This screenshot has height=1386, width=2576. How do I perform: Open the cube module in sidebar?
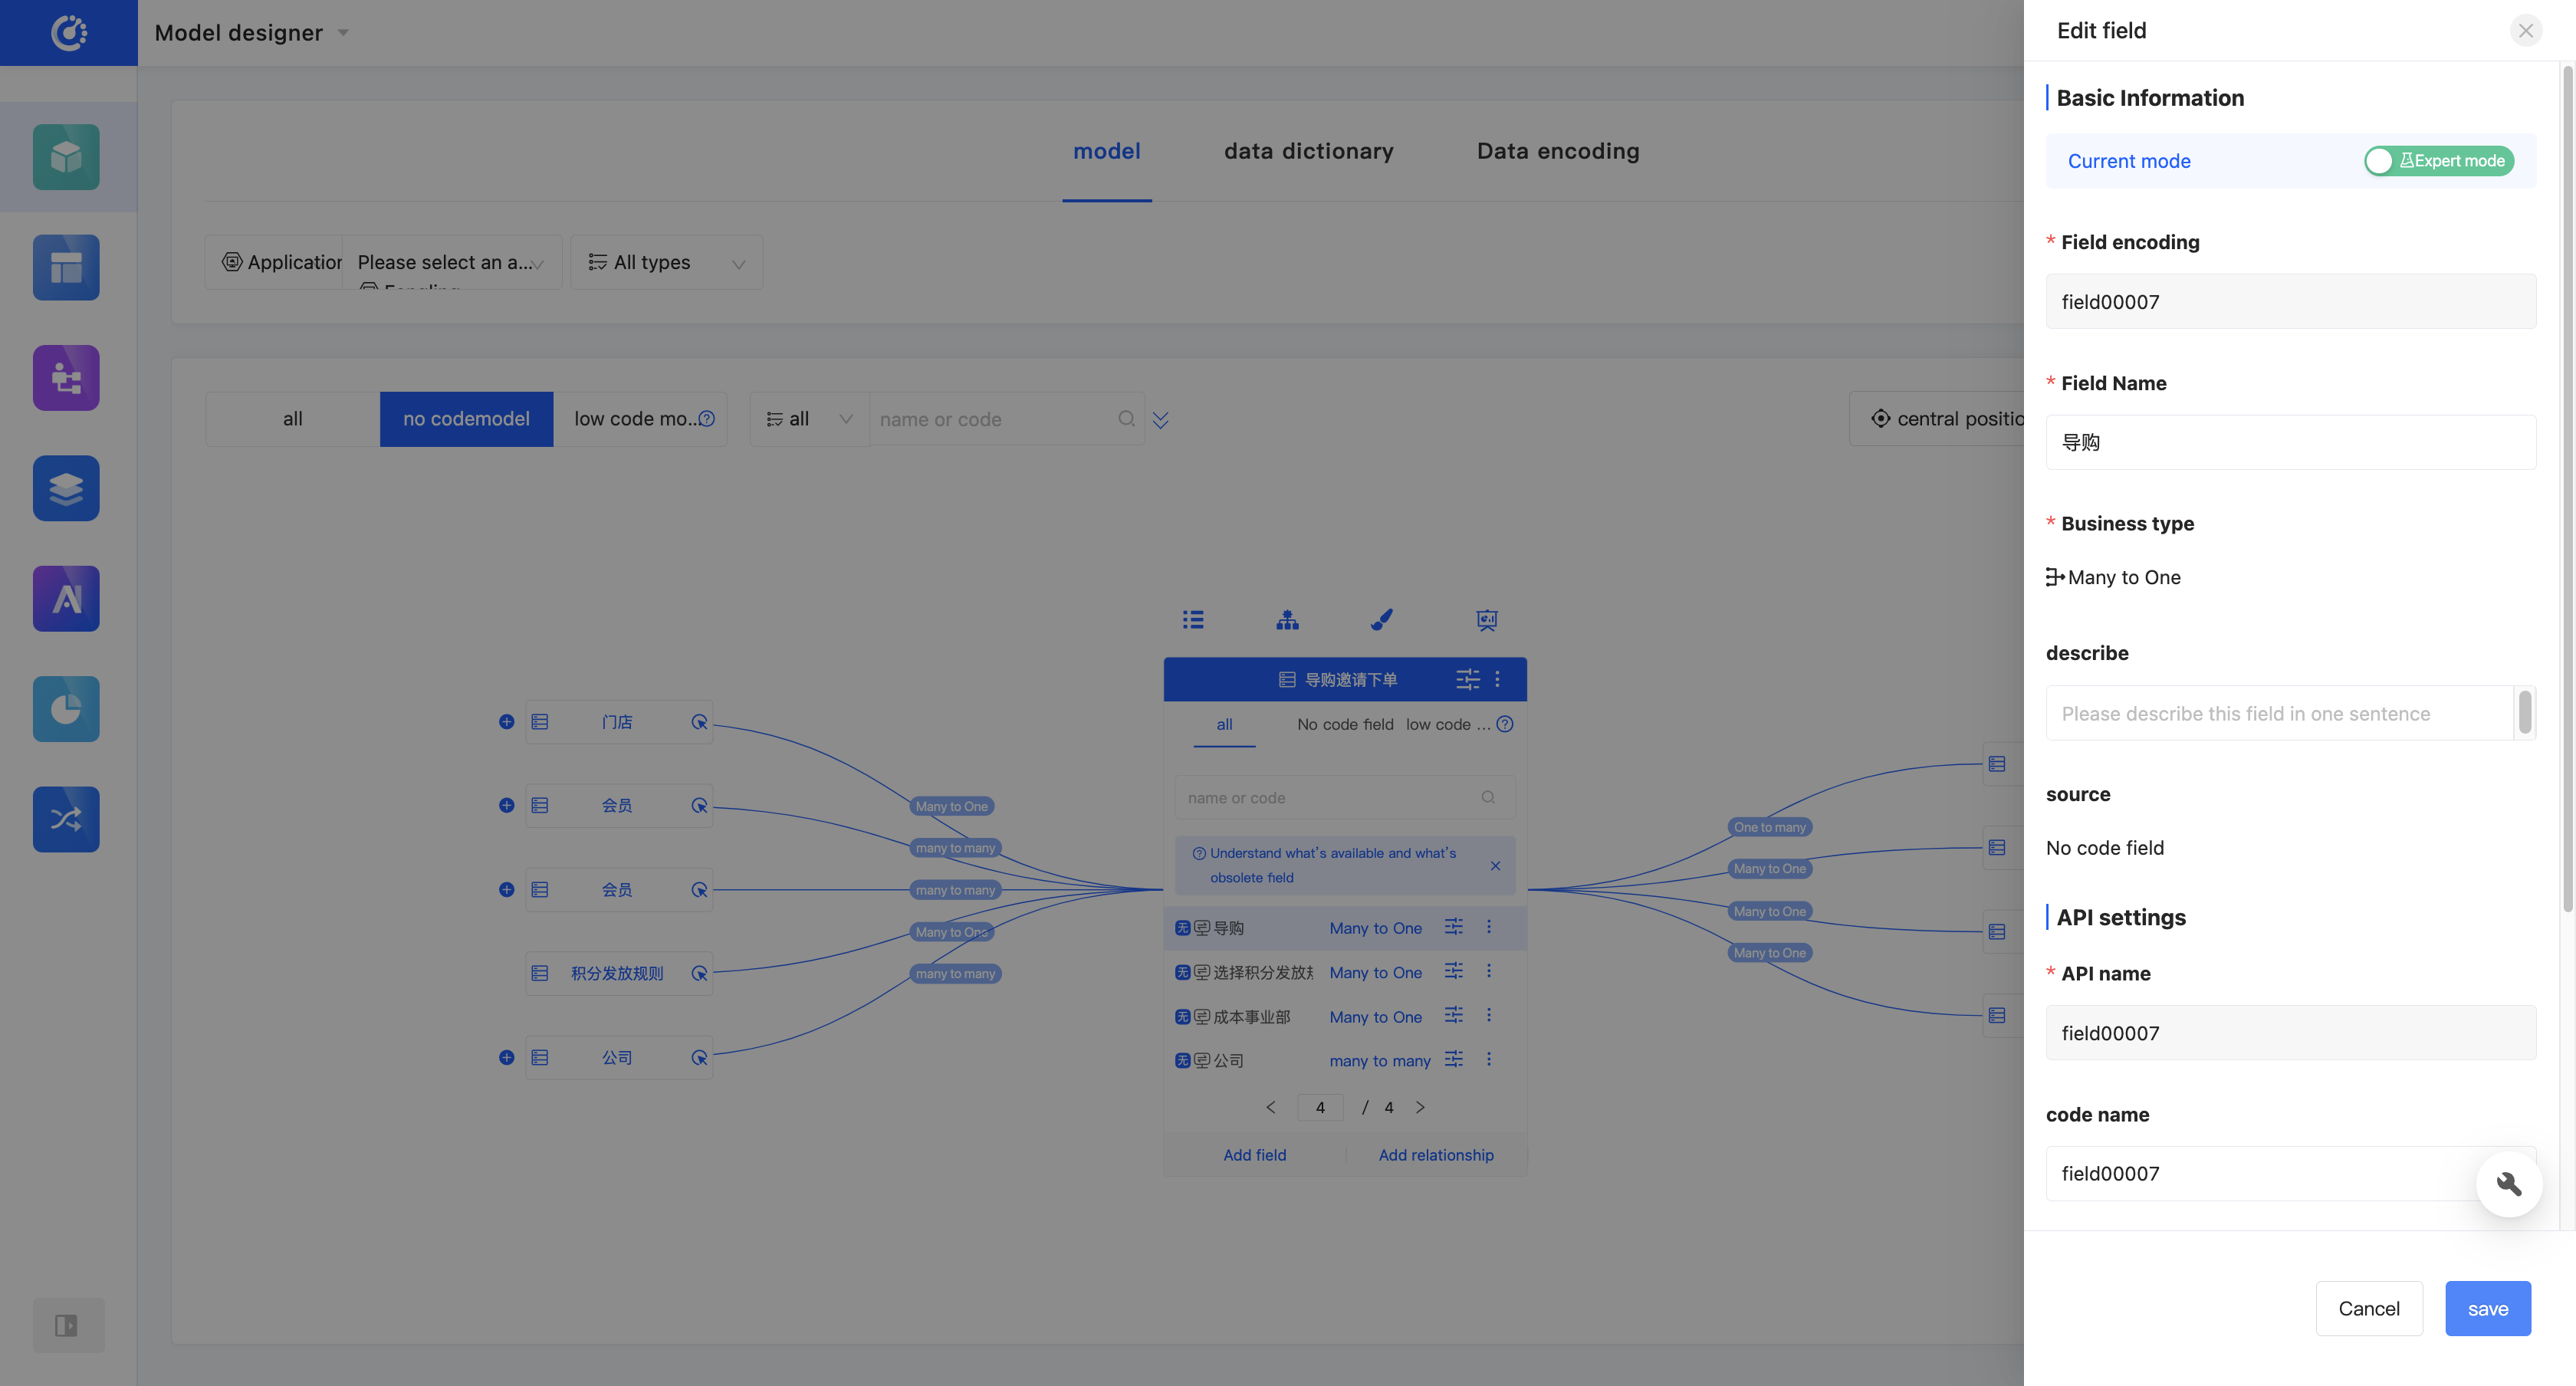(x=66, y=157)
